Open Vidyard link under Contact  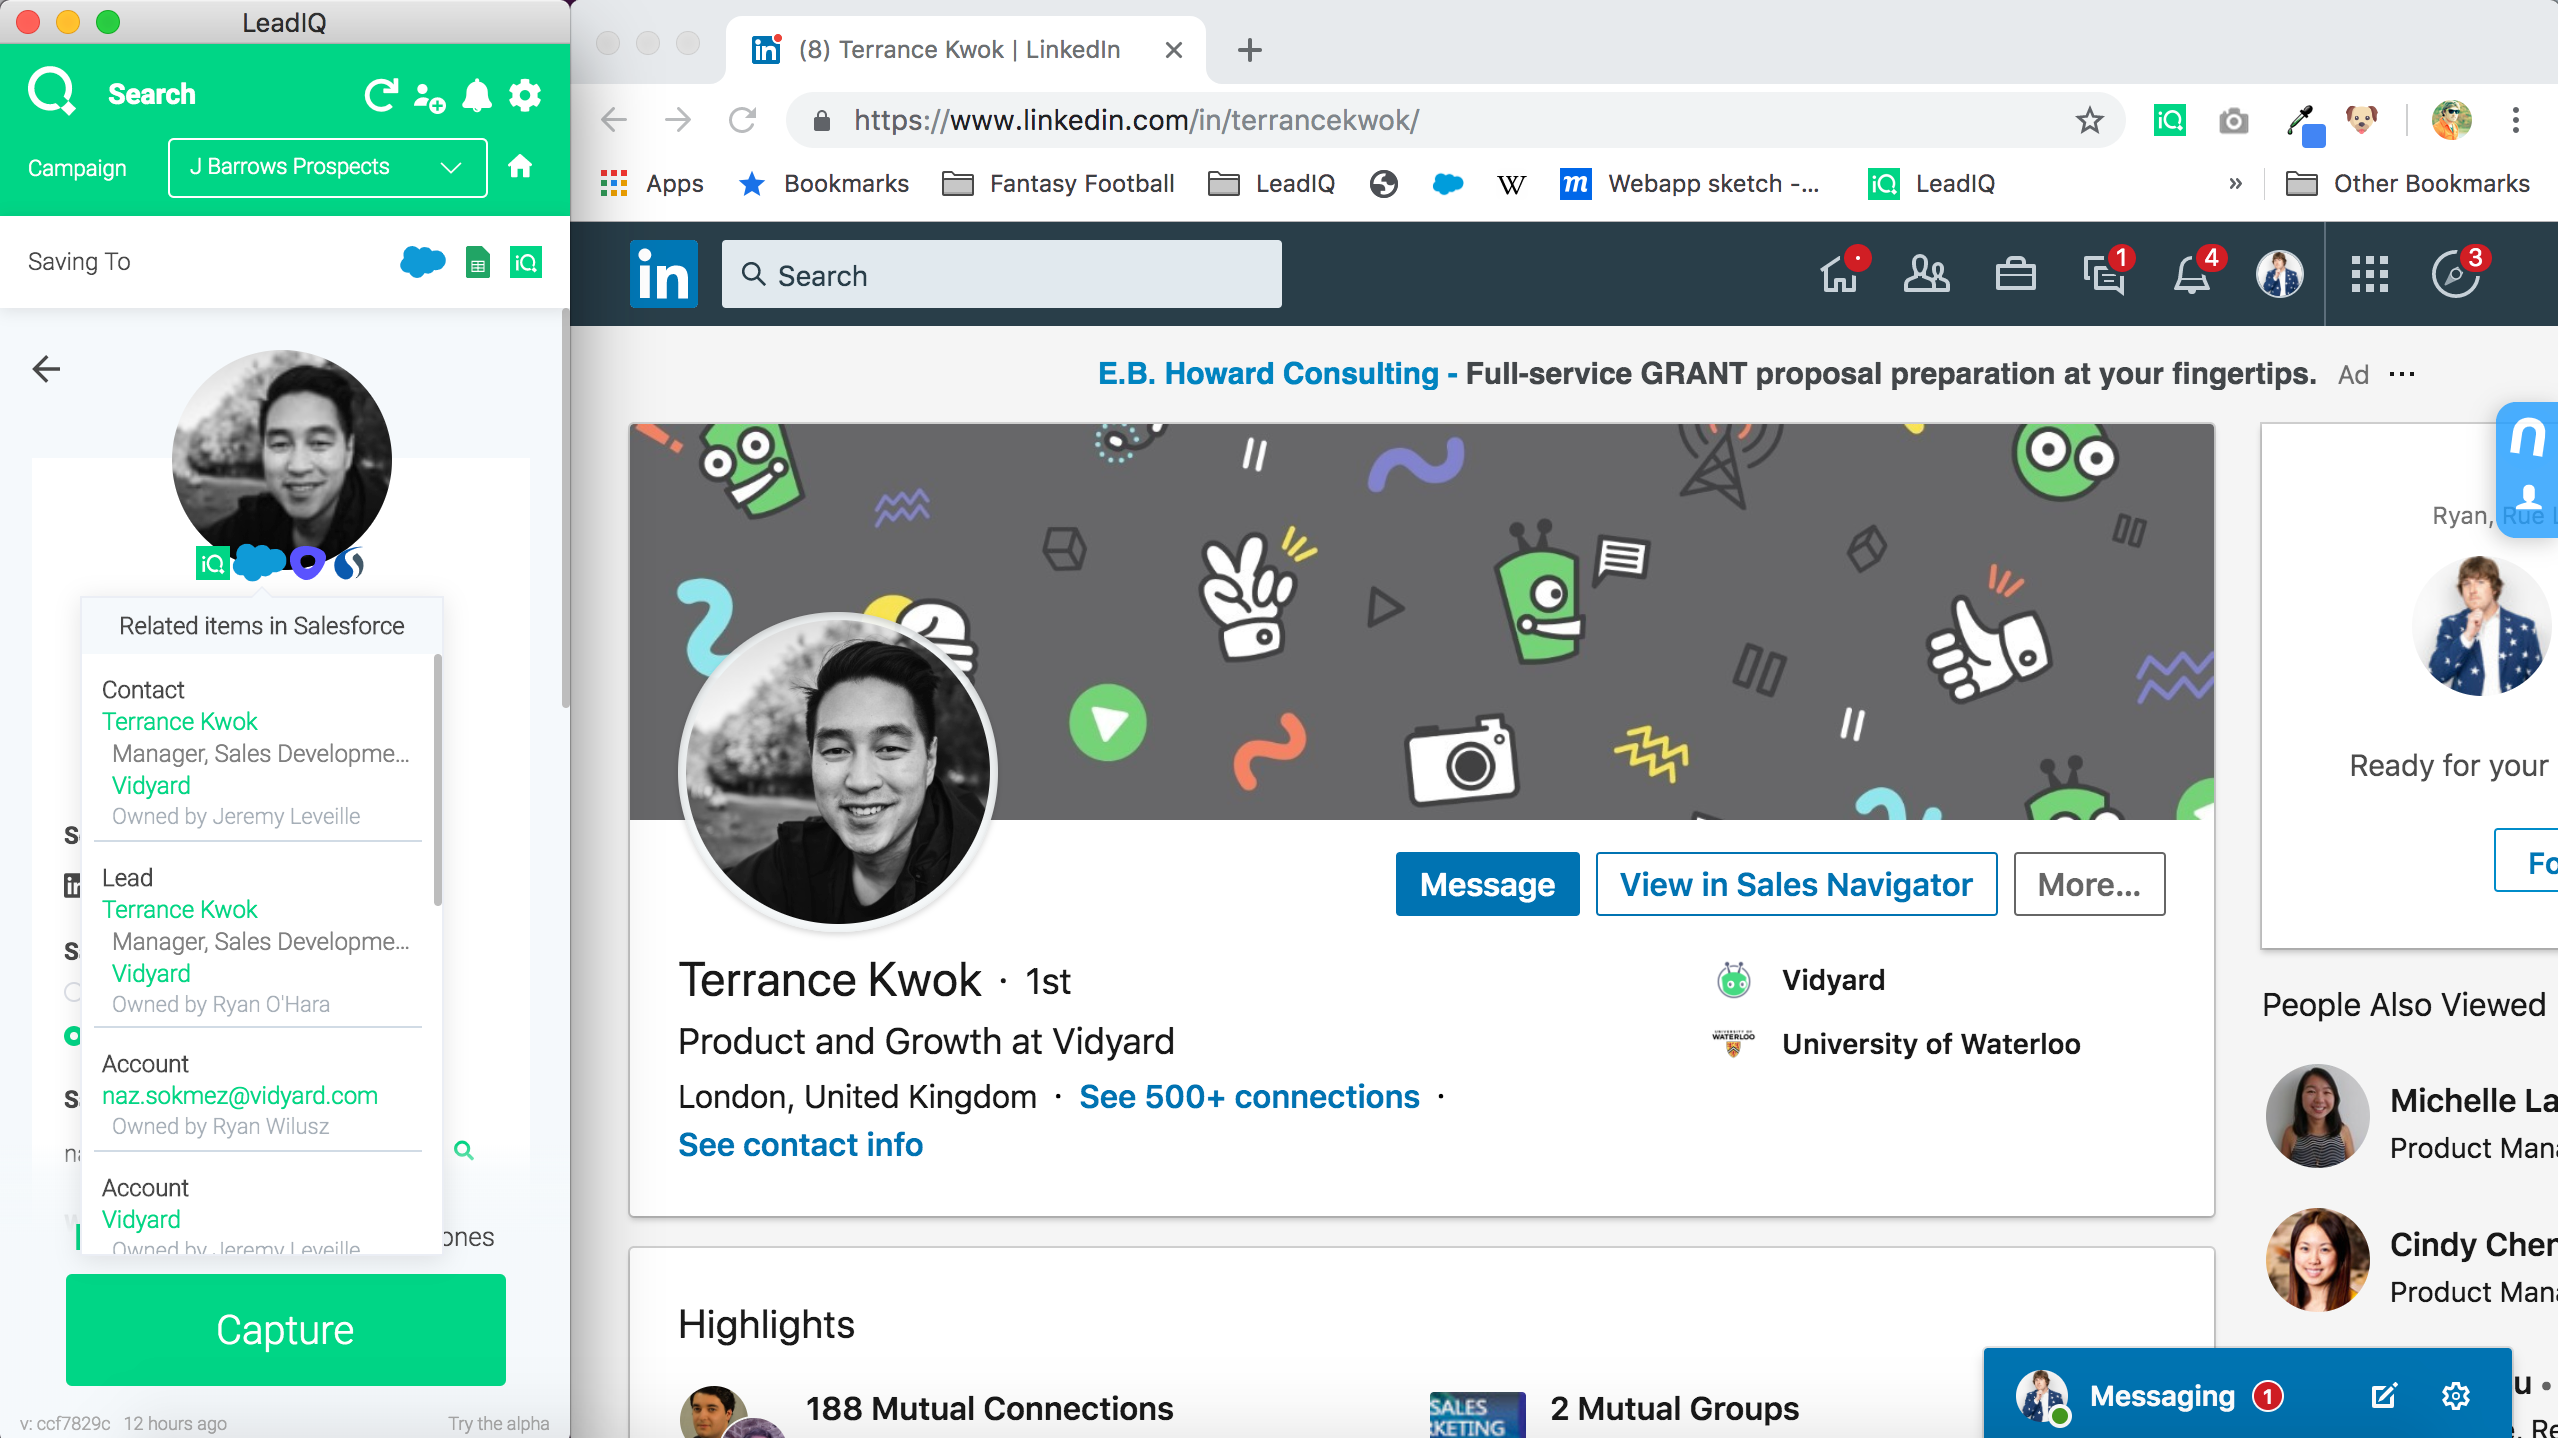pyautogui.click(x=151, y=785)
